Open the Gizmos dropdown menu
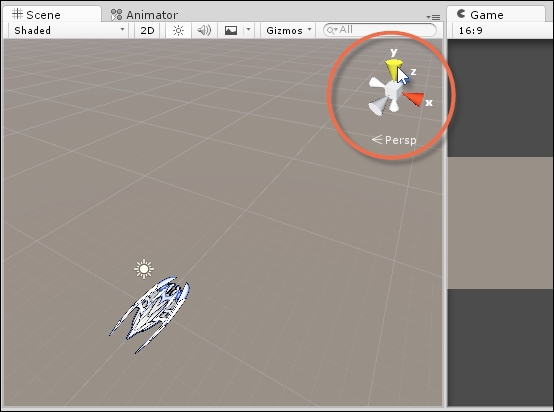 [x=288, y=30]
